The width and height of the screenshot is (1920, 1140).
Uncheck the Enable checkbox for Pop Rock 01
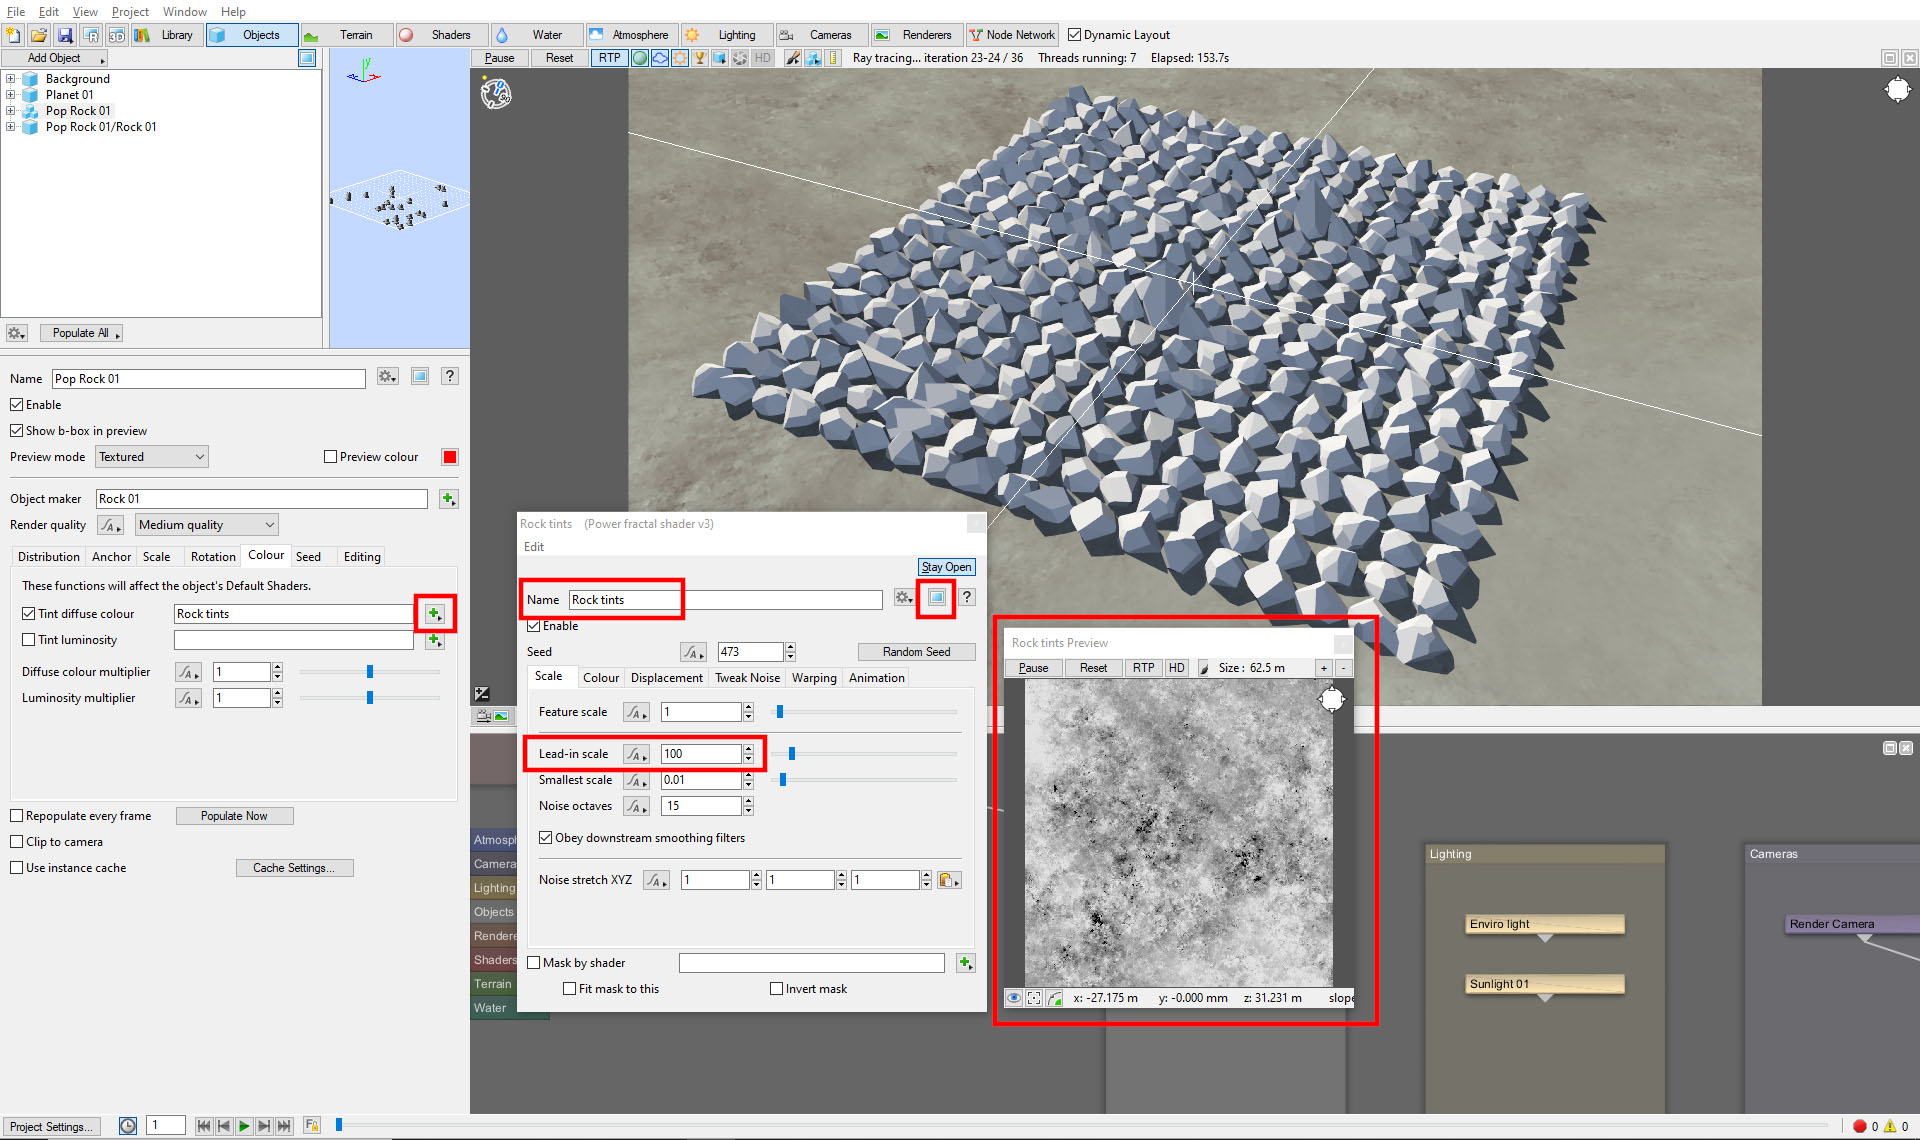point(17,405)
